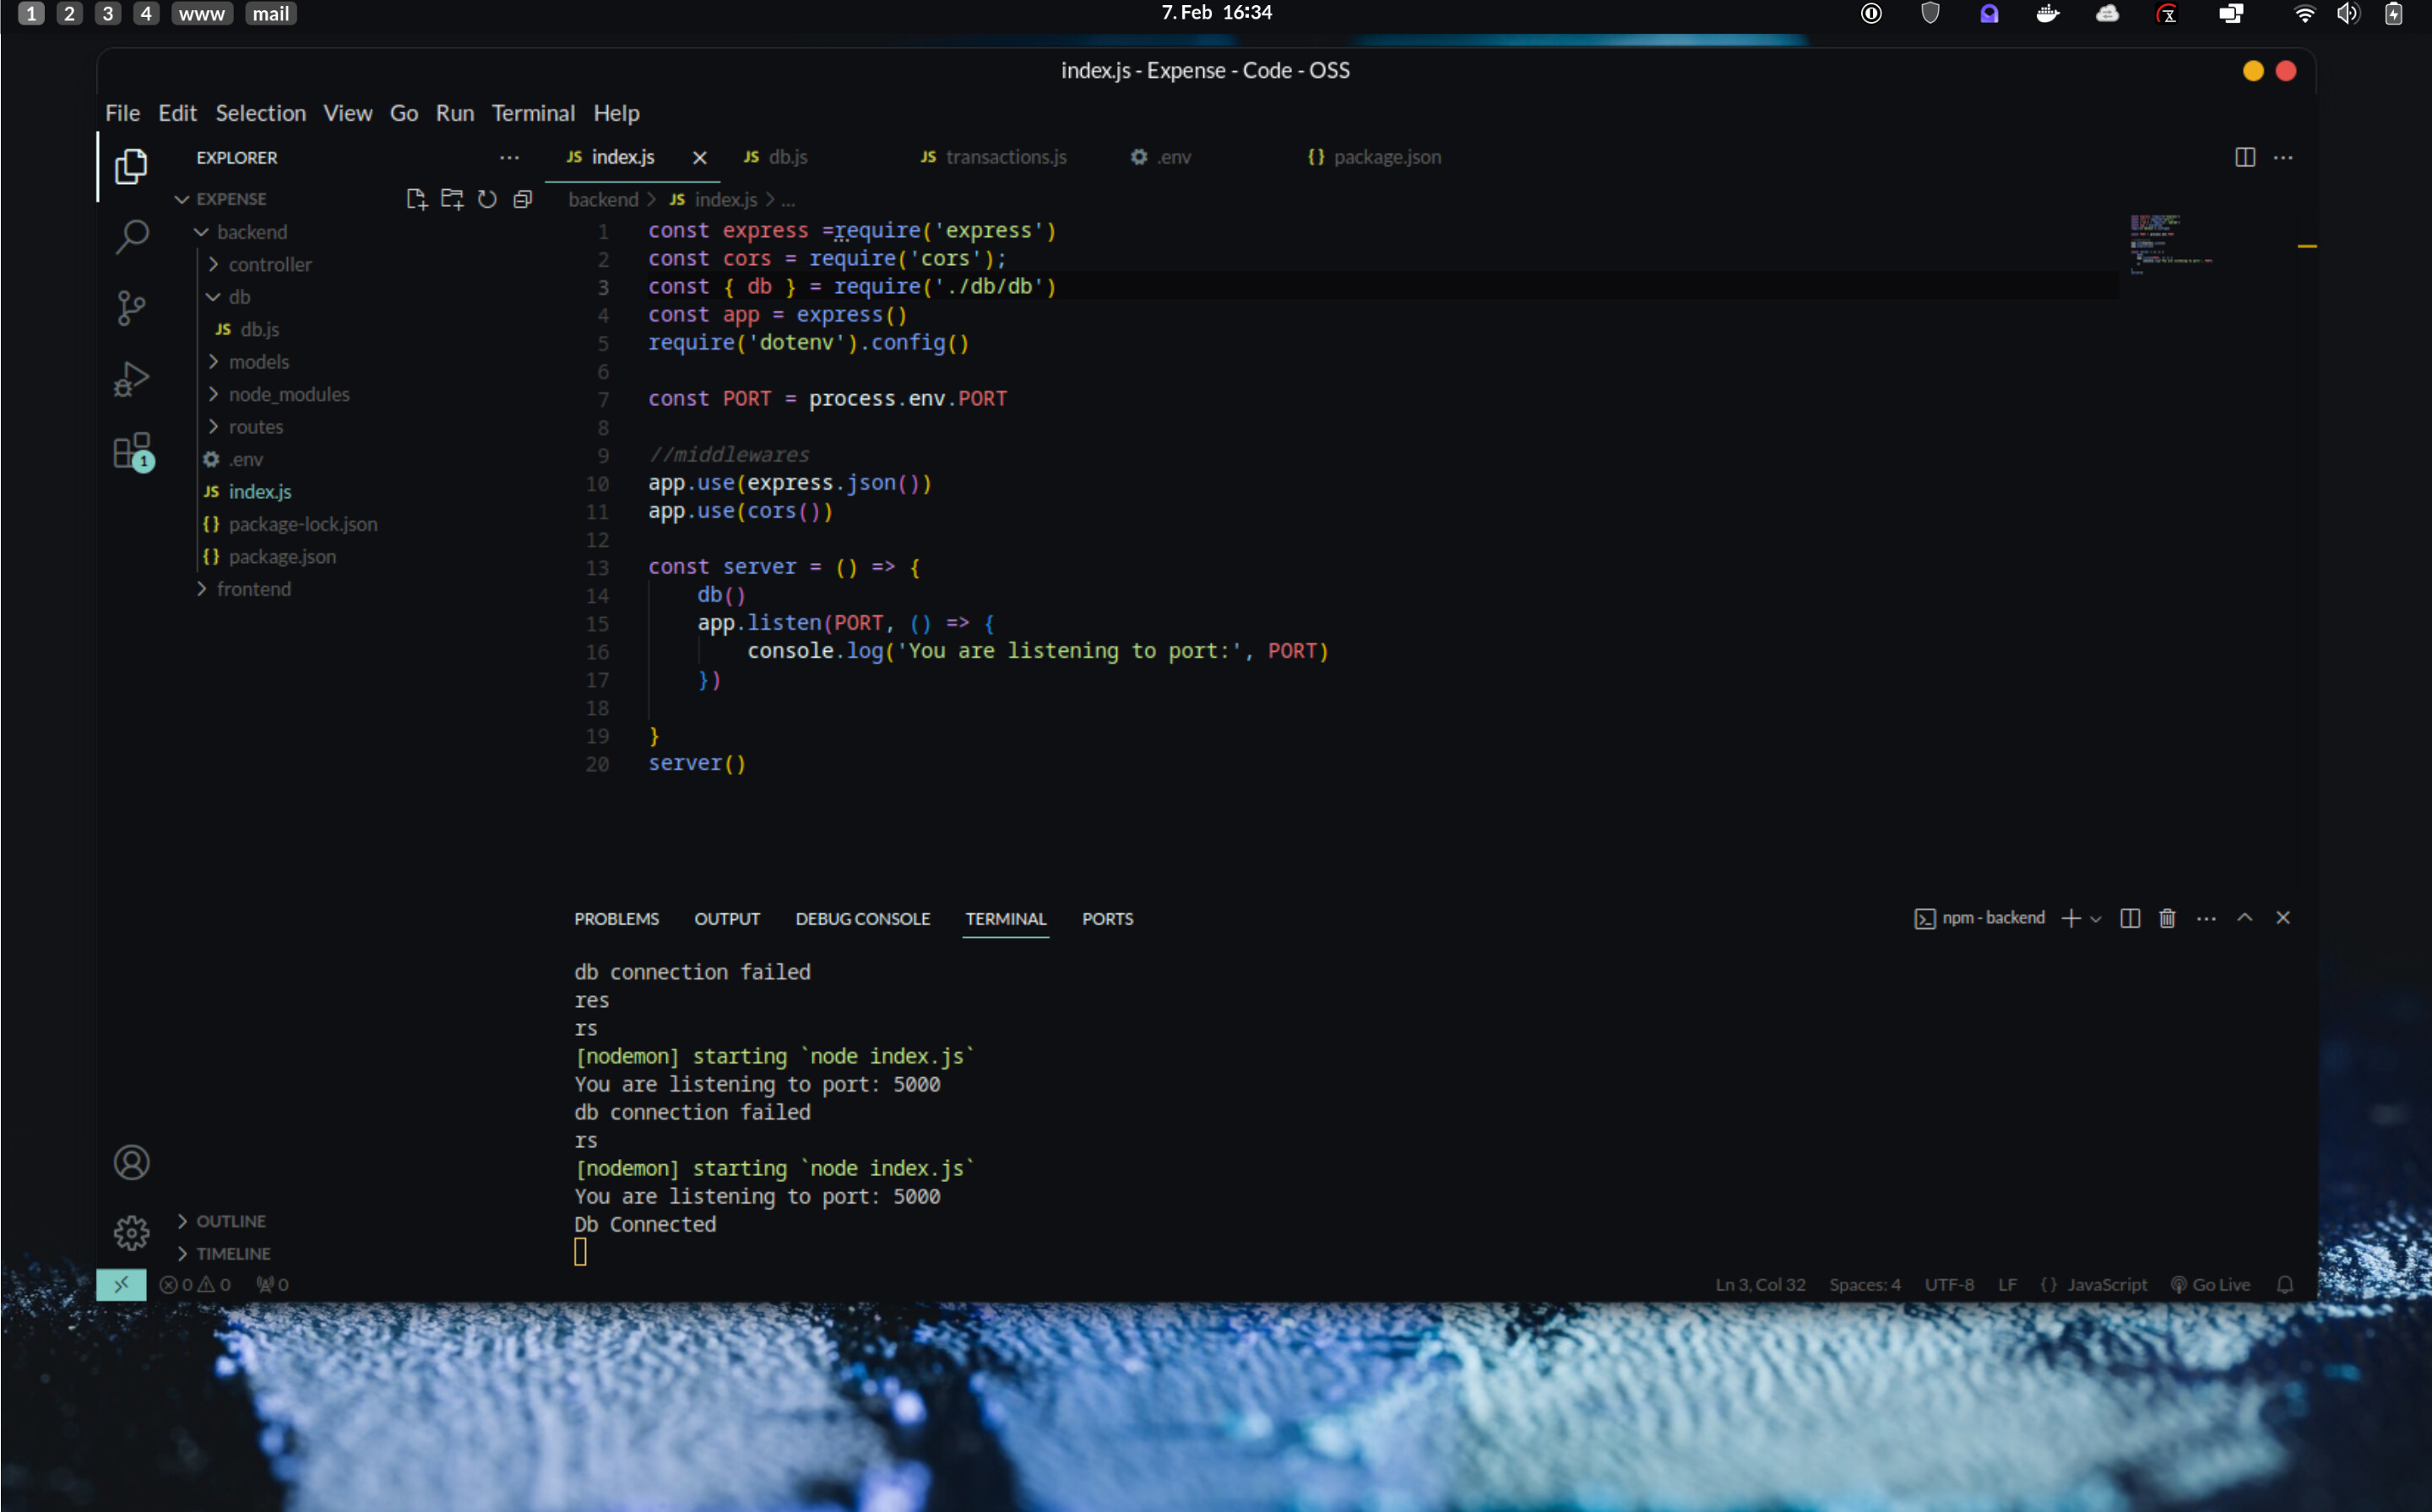Change end of line sequence LF
Viewport: 2432px width, 1512px height.
(2007, 1284)
